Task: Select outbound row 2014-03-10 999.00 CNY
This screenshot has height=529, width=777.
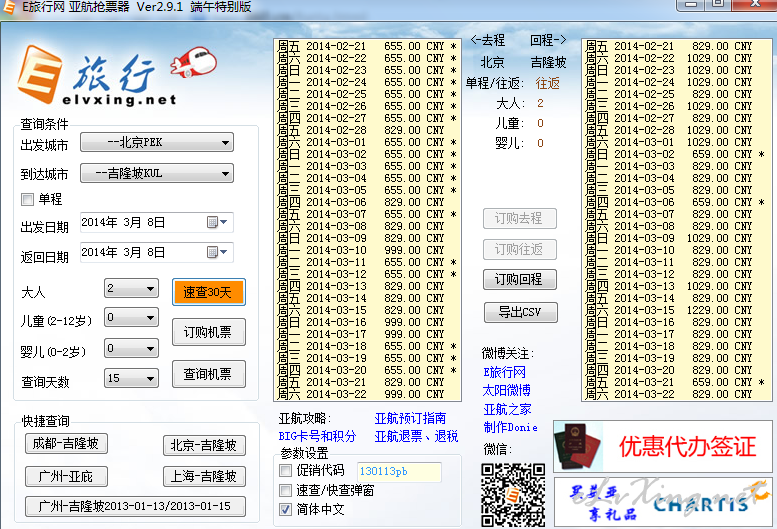Action: 367,250
